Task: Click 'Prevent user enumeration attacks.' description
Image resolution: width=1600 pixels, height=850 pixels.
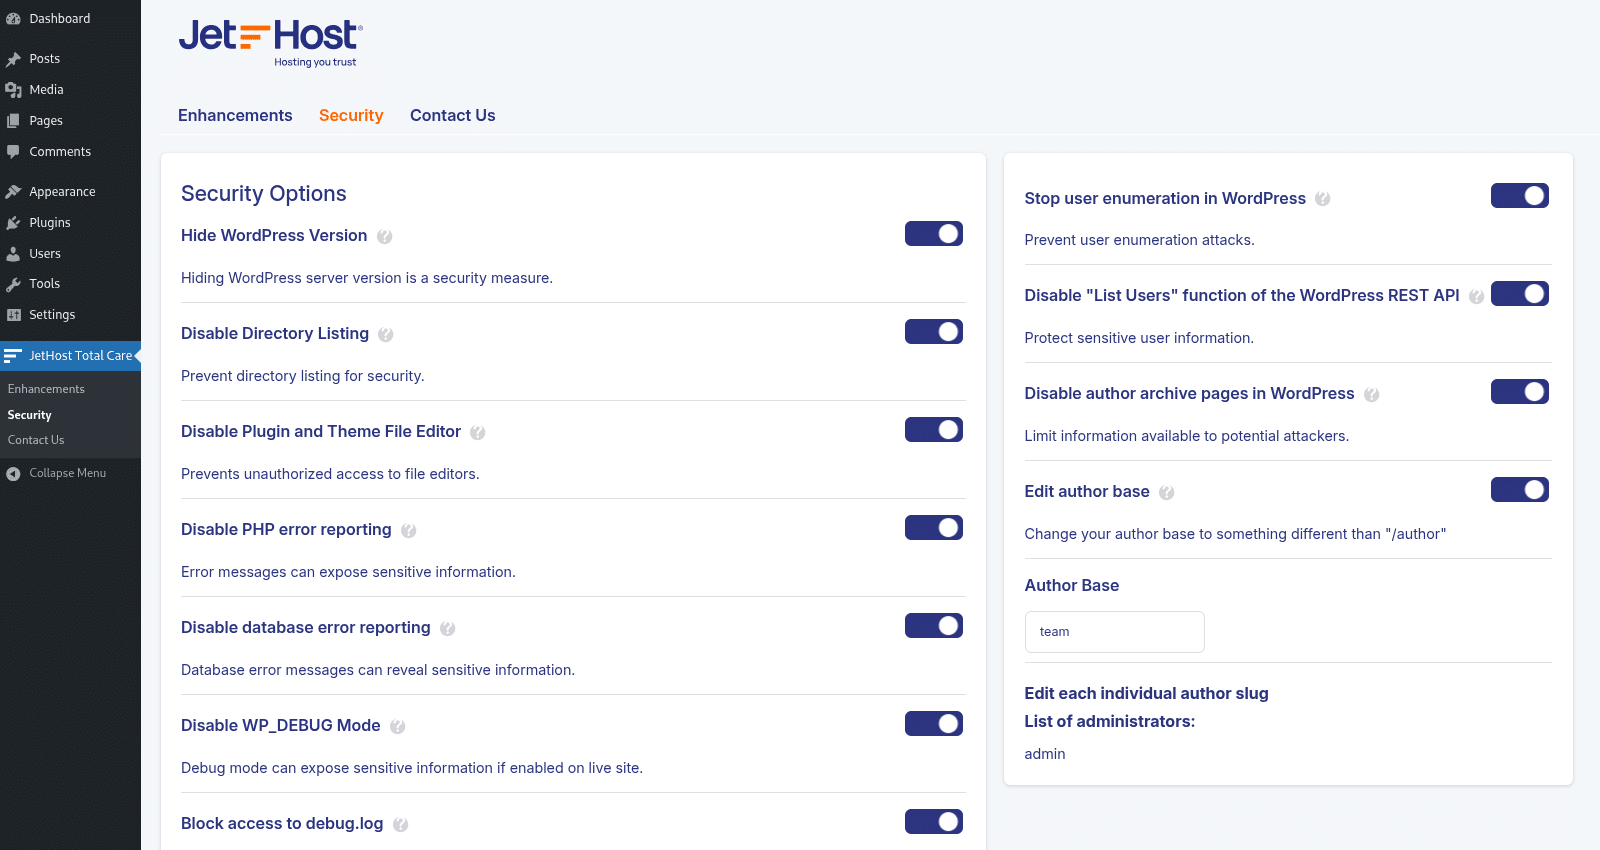Action: (1139, 240)
